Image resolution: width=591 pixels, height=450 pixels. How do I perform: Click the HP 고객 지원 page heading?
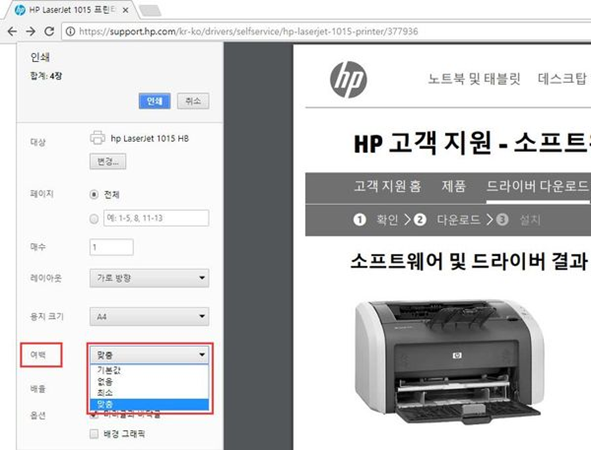click(x=473, y=144)
